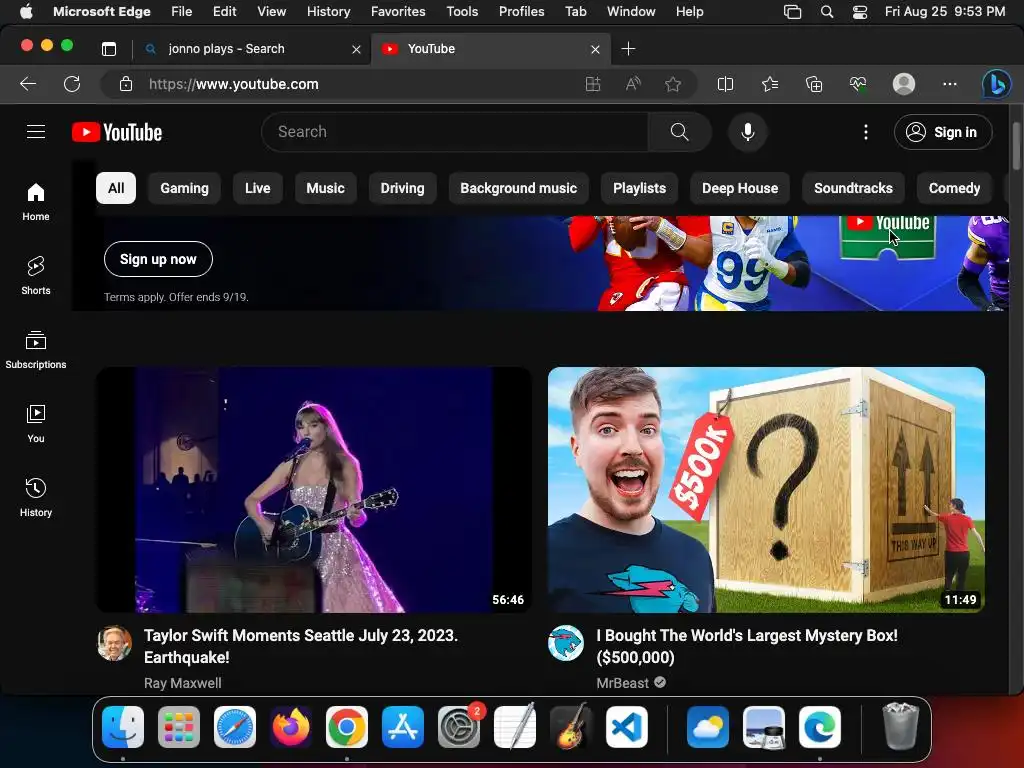Open Edge tab actions menu icon
Screen dimensions: 1024x768
(x=109, y=49)
